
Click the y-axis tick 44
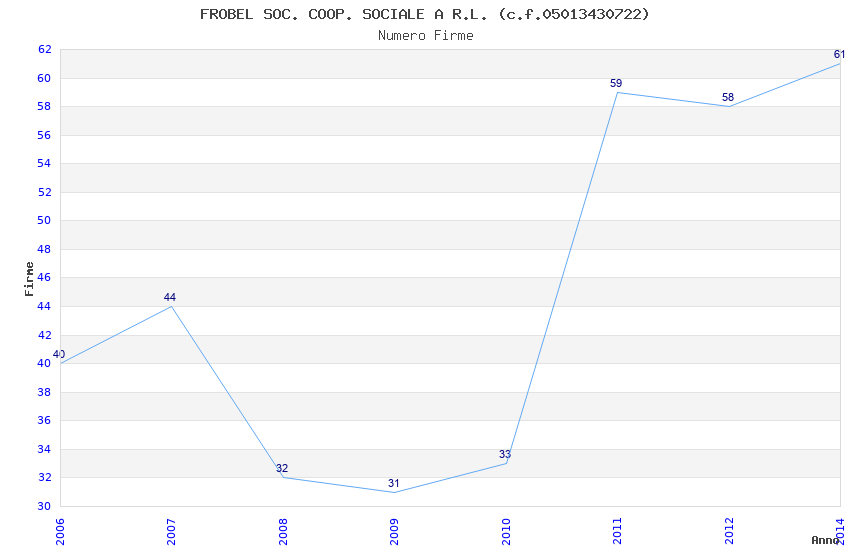point(44,306)
